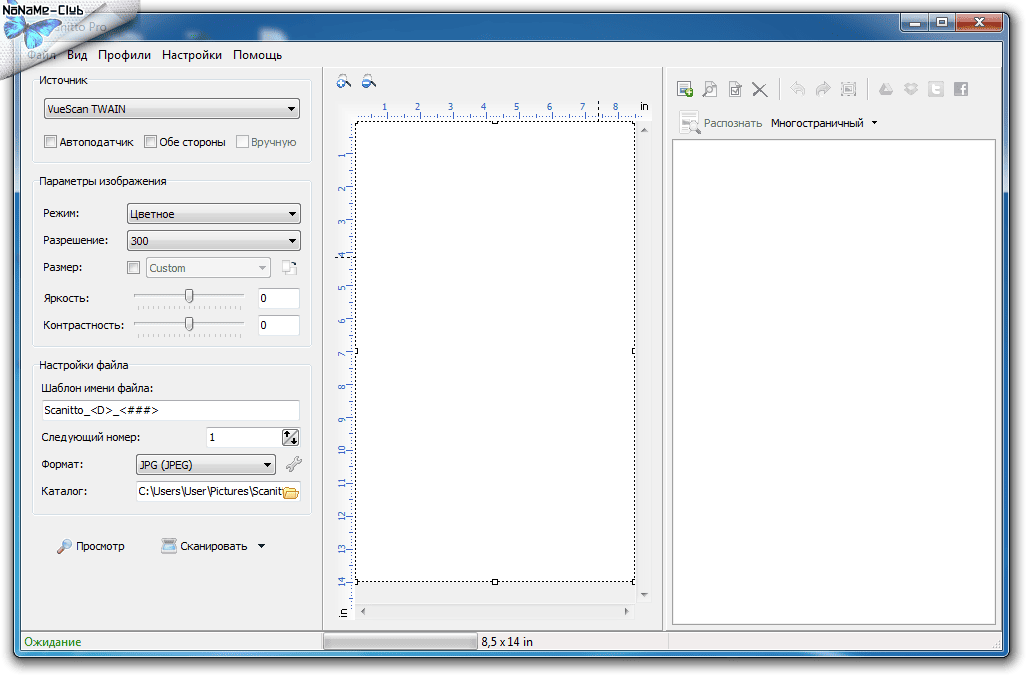This screenshot has width=1027, height=677.
Task: Click the in unit label on the ruler
Action: 644,106
